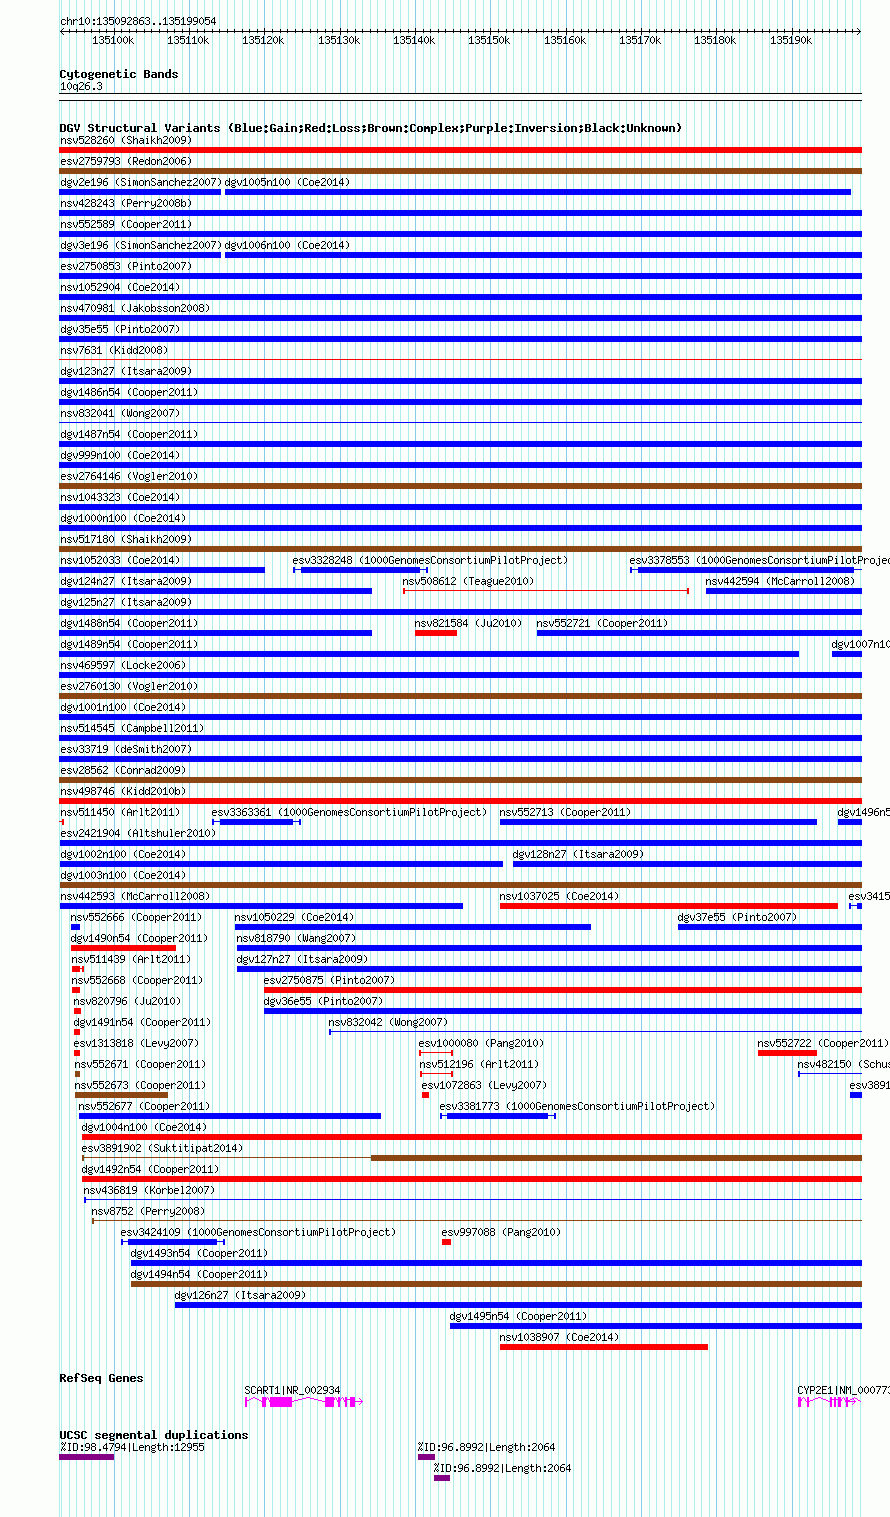The image size is (890, 1517).
Task: Select the esv2764146 (Vogler2010) label
Action: [x=129, y=476]
